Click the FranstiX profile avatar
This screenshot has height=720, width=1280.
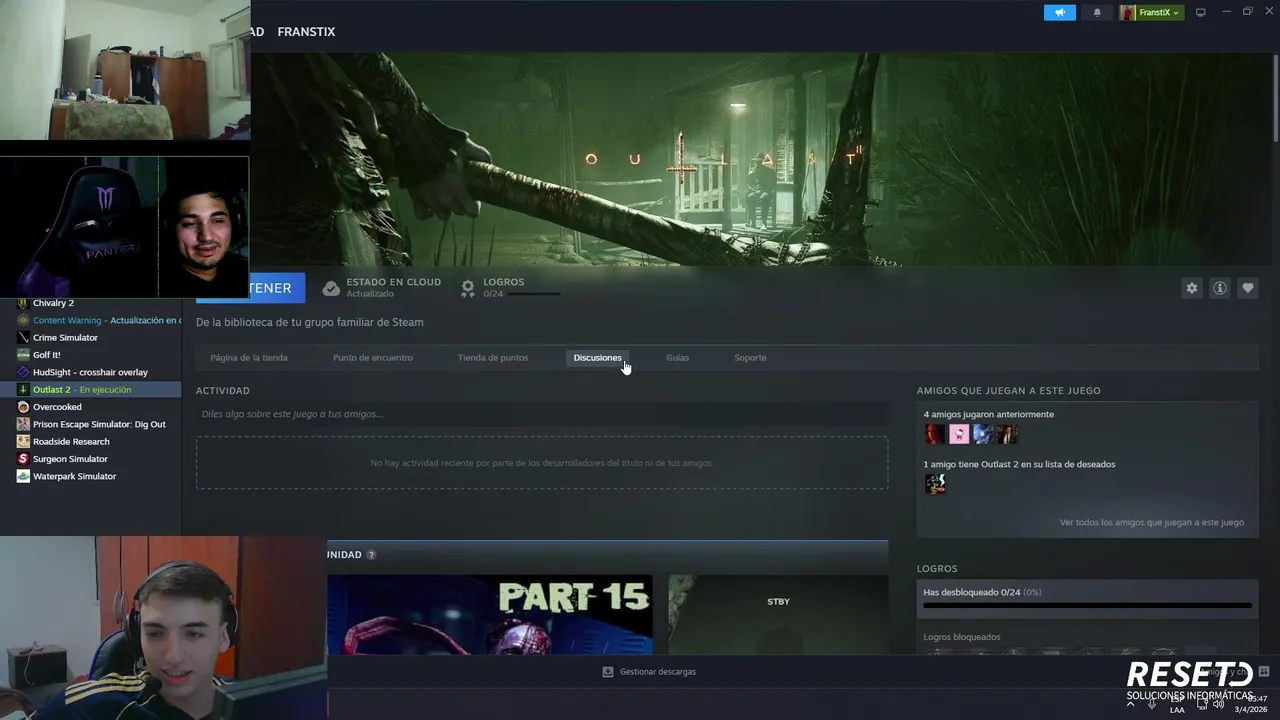pyautogui.click(x=1128, y=12)
